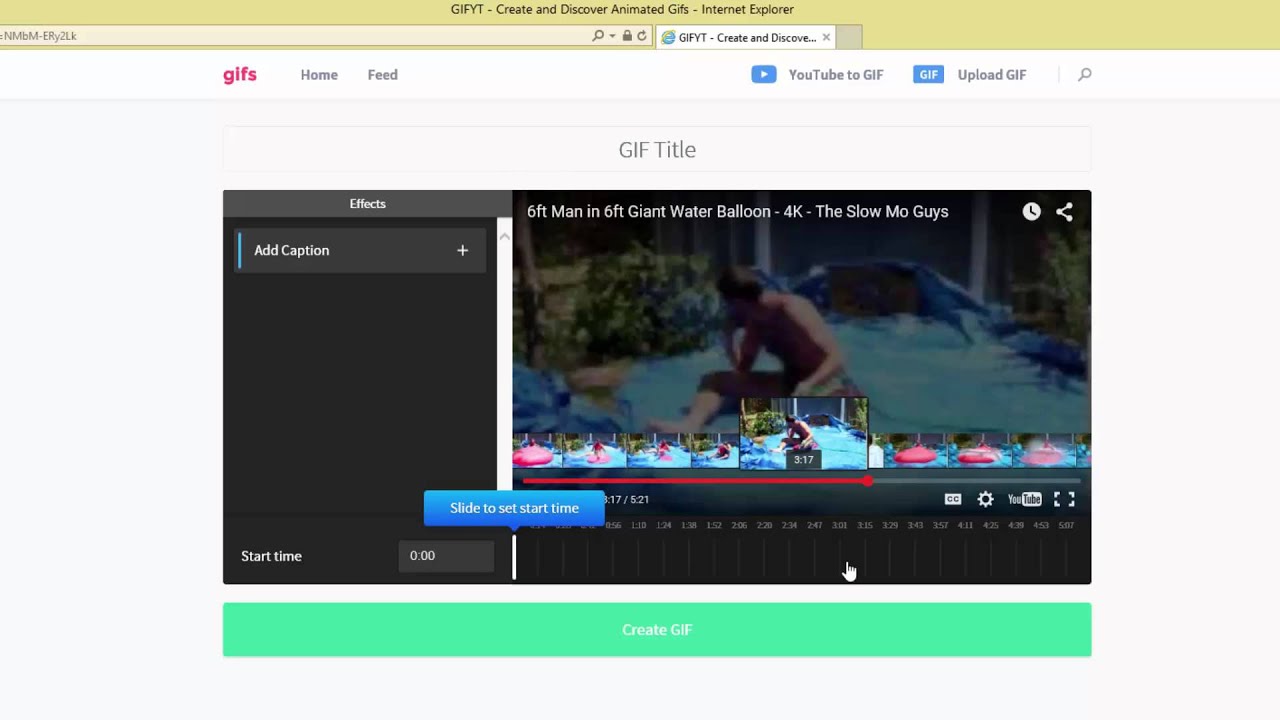Click the 1:24 mark on timeline
This screenshot has height=720, width=1280.
tap(663, 526)
